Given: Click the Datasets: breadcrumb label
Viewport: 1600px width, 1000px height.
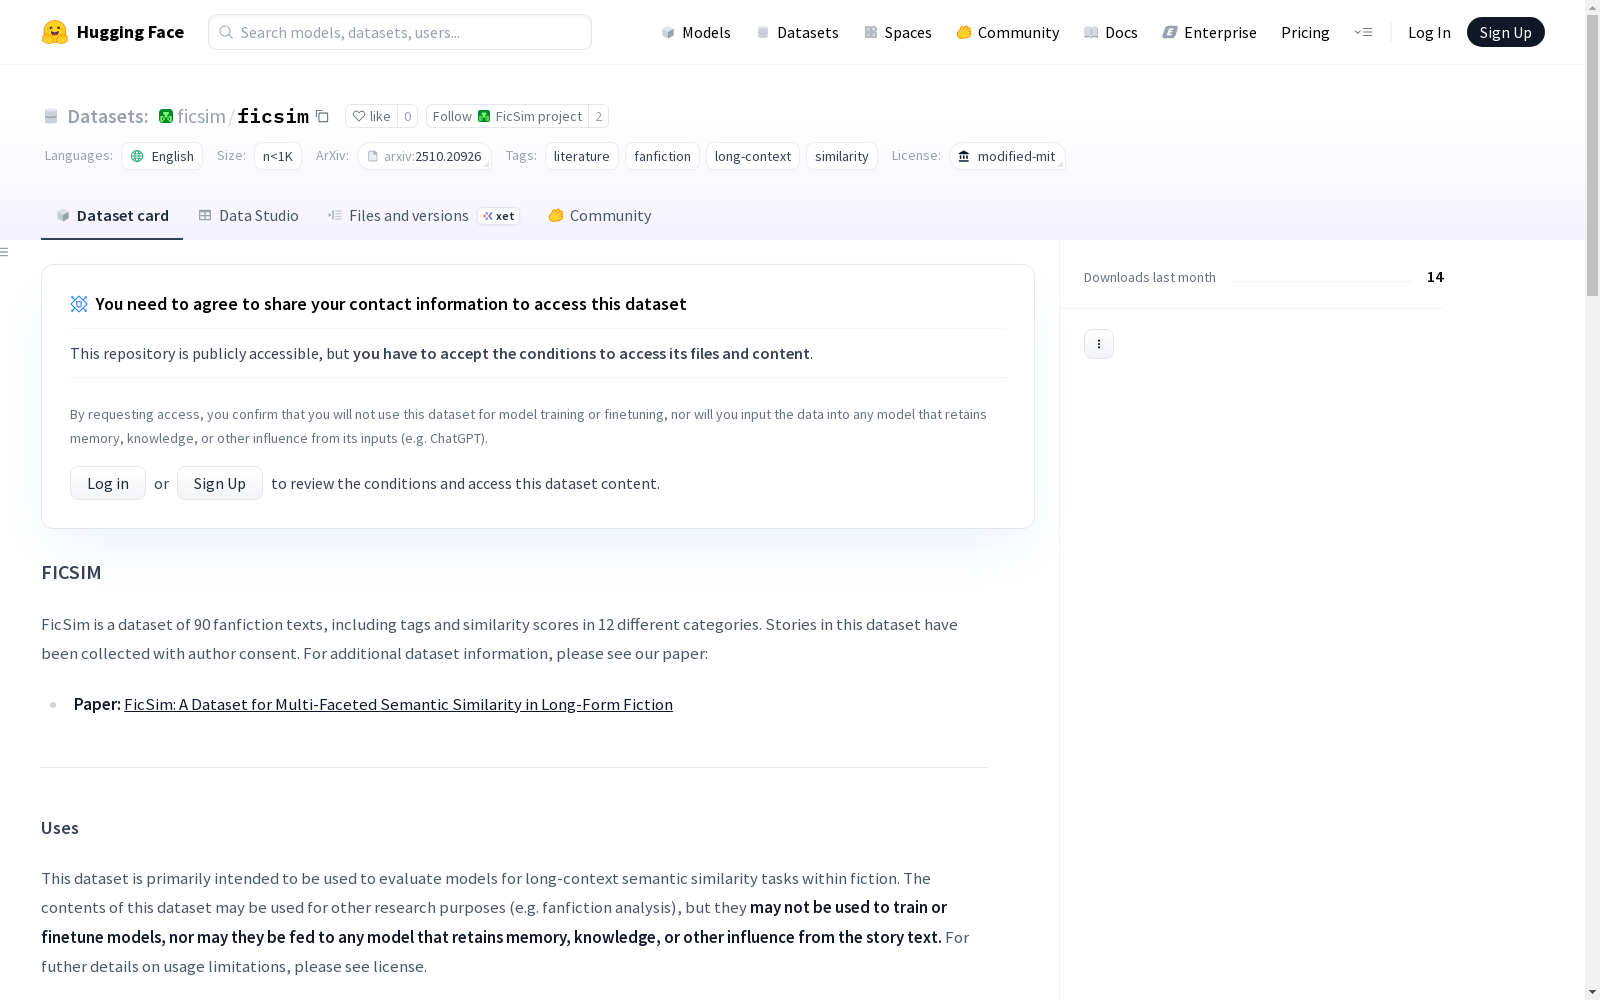Looking at the screenshot, I should (x=108, y=116).
